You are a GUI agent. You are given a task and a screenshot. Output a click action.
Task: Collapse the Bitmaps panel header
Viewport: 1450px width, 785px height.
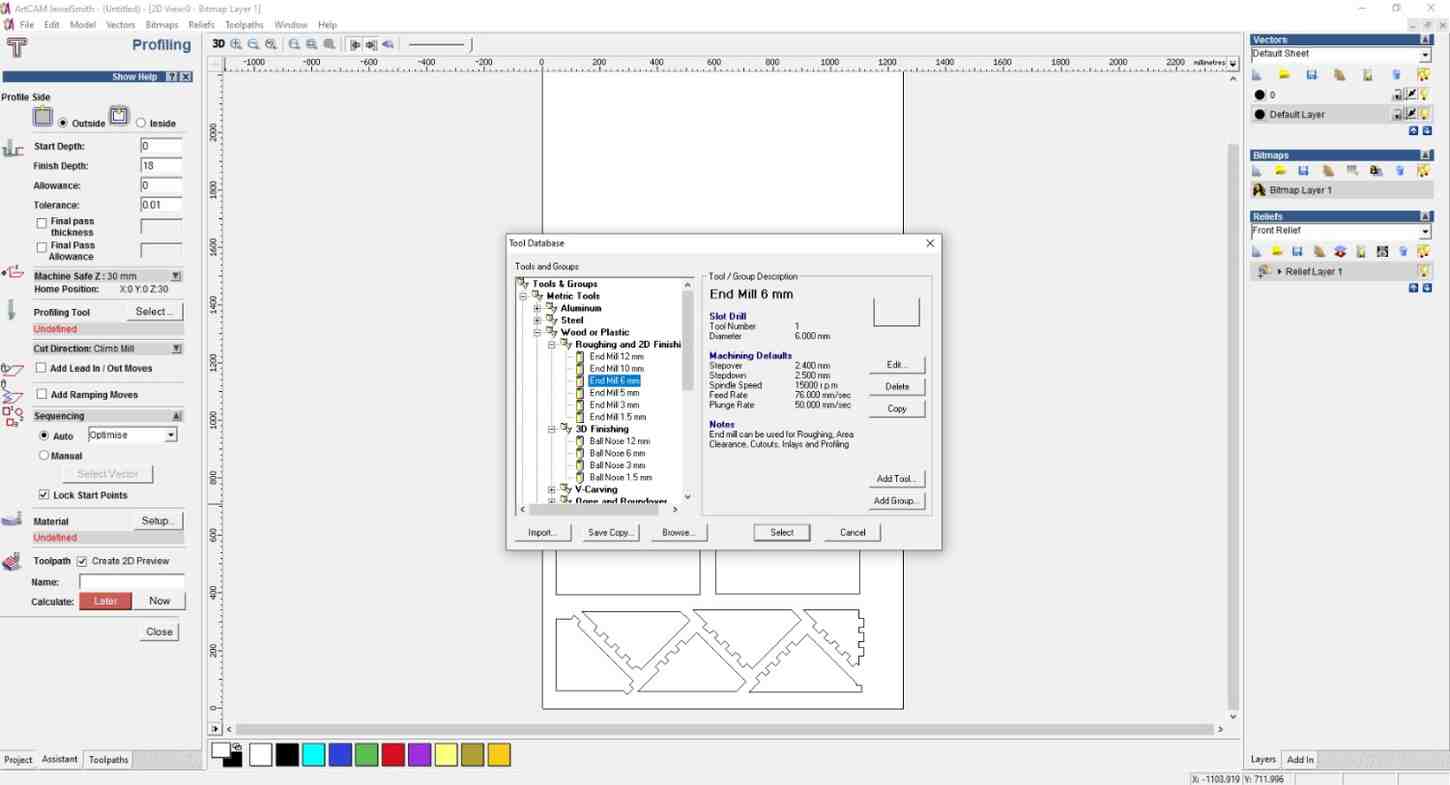point(1427,155)
